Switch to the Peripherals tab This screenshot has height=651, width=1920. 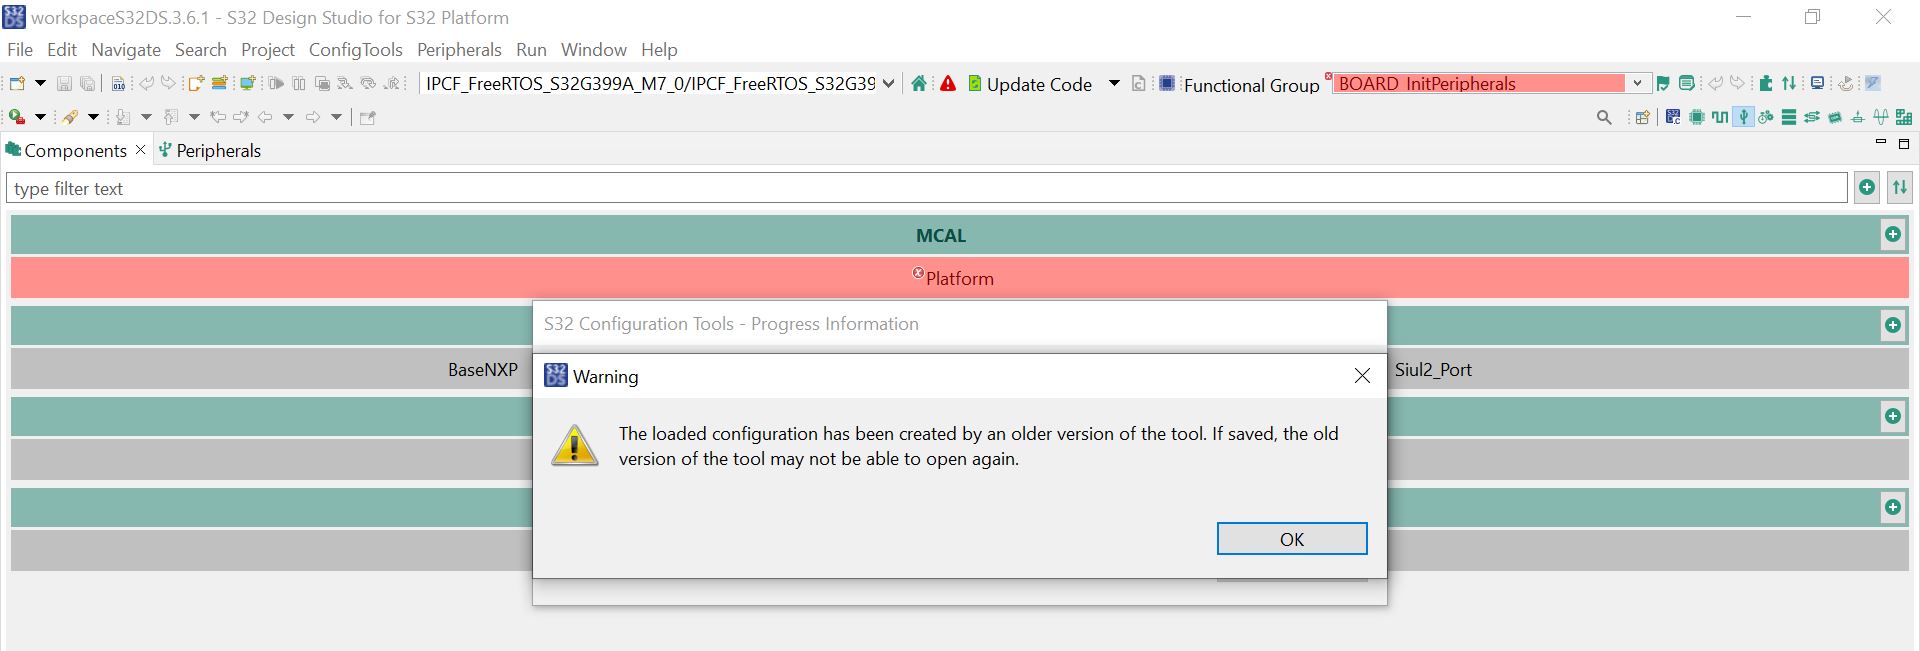tap(217, 150)
